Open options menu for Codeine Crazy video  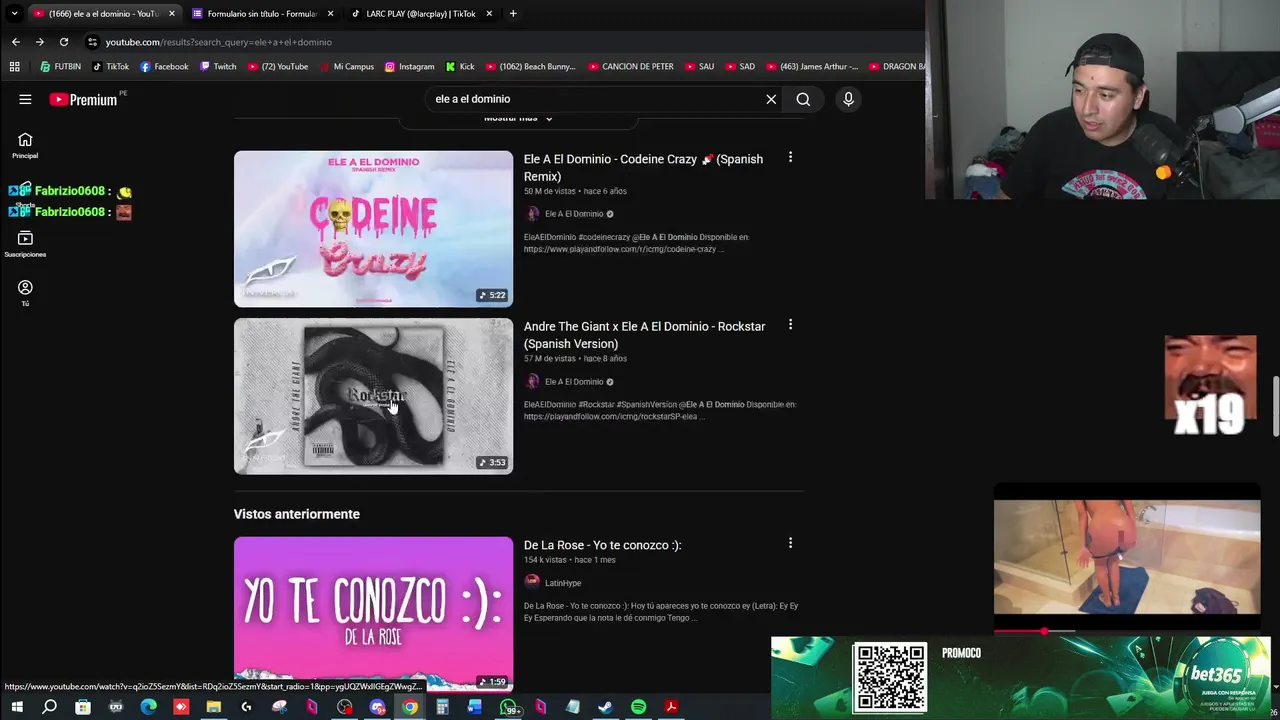pyautogui.click(x=790, y=157)
